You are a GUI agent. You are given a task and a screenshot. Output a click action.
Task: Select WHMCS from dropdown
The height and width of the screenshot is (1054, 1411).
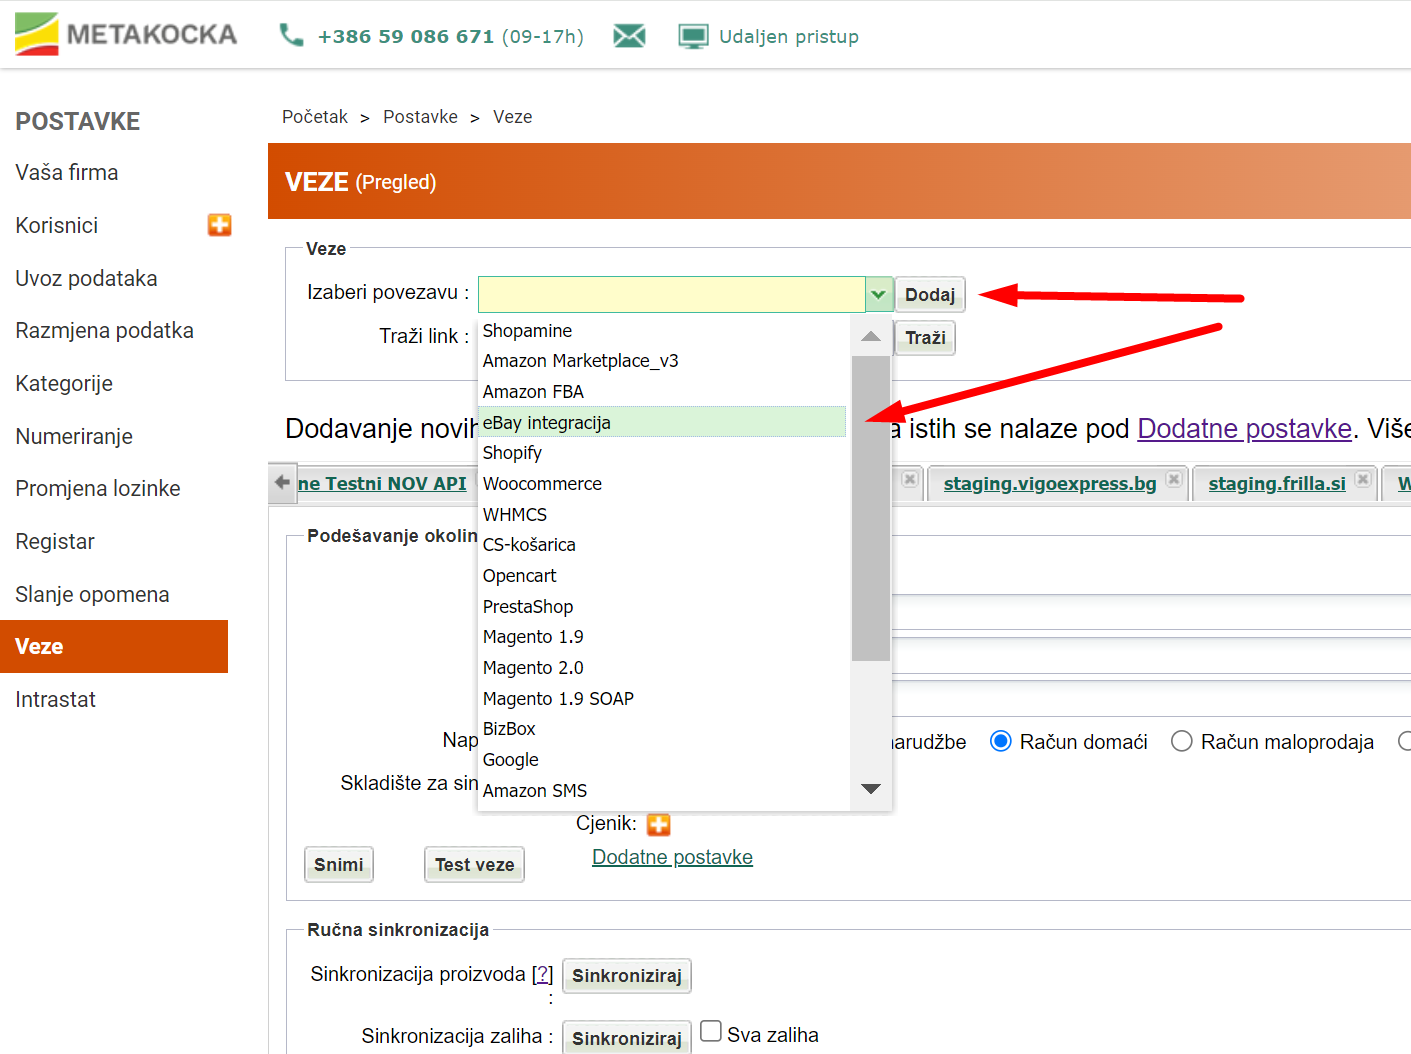664,515
